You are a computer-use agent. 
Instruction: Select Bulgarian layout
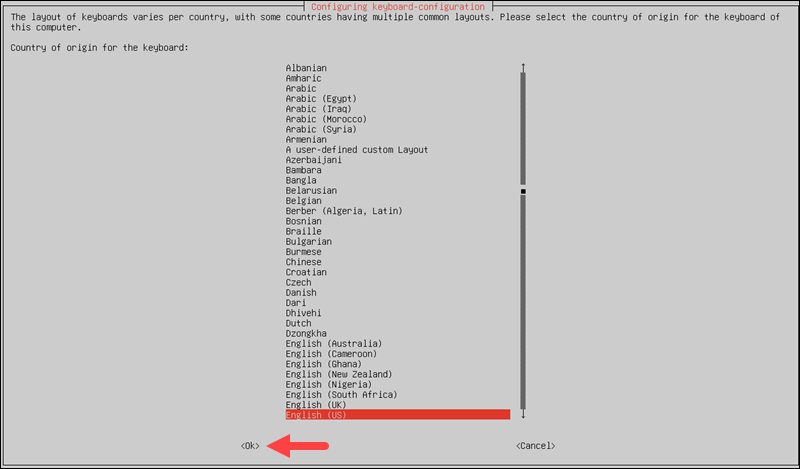pyautogui.click(x=309, y=241)
